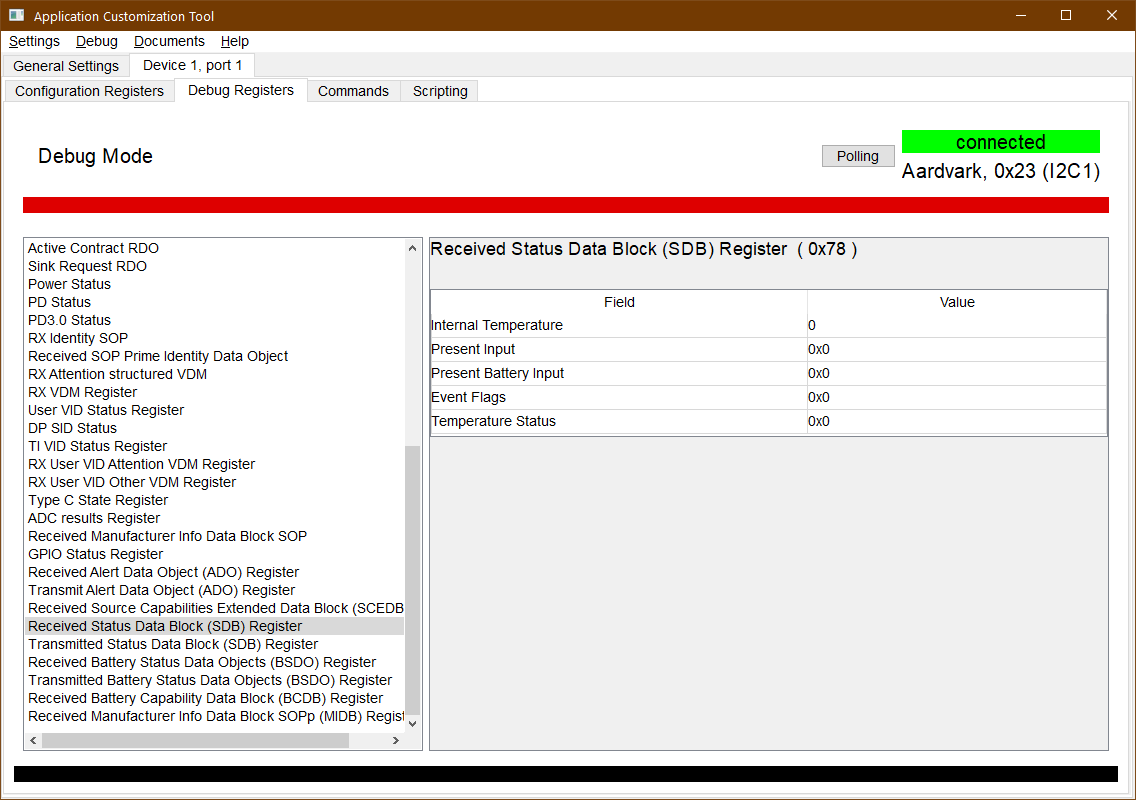Viewport: 1136px width, 800px height.
Task: Click the Event Flags field
Action: [x=619, y=397]
